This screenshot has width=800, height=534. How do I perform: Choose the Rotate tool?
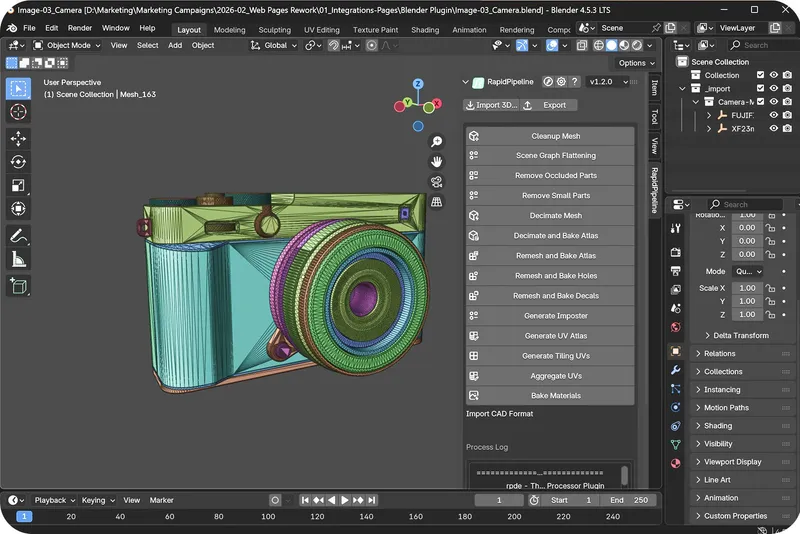click(x=18, y=162)
